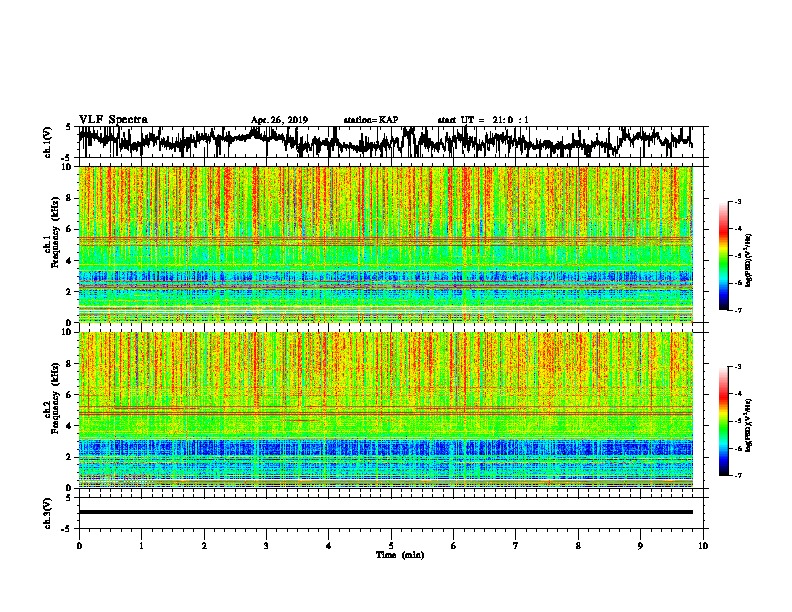Click the "-7" tick on ch.1 colorbar
The image size is (792, 612).
(x=738, y=310)
